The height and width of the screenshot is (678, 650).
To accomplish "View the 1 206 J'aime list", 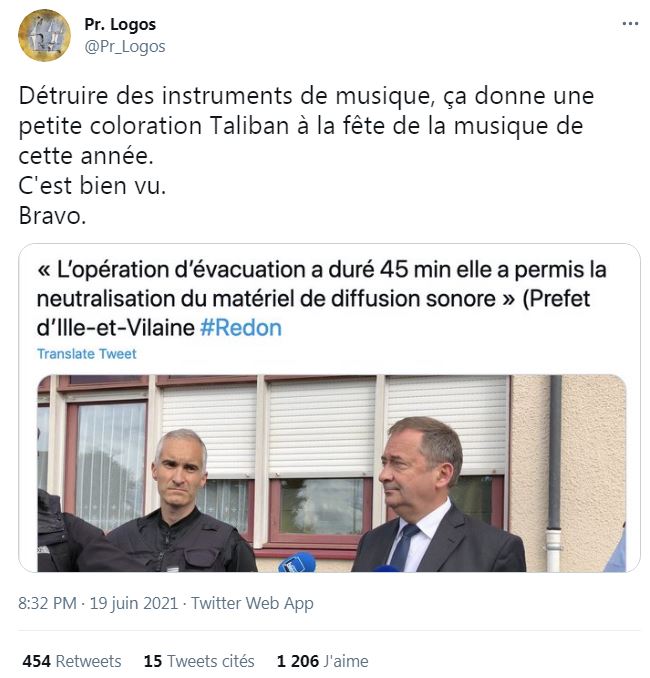I will click(x=323, y=661).
